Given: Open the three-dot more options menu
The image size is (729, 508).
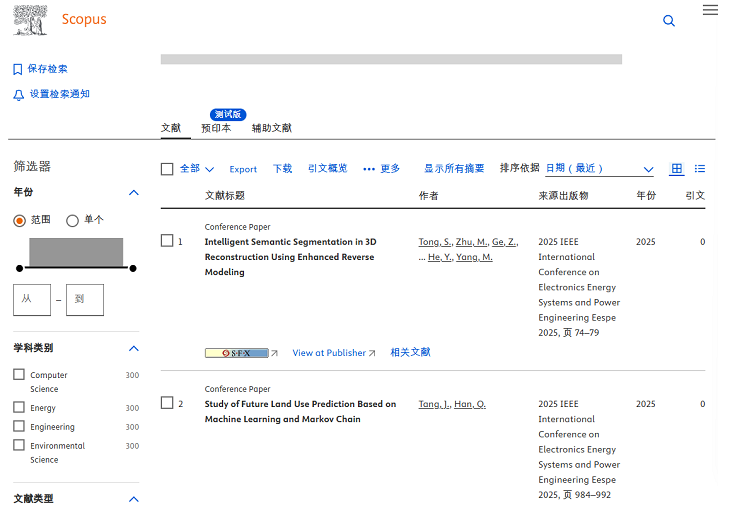Looking at the screenshot, I should [369, 169].
